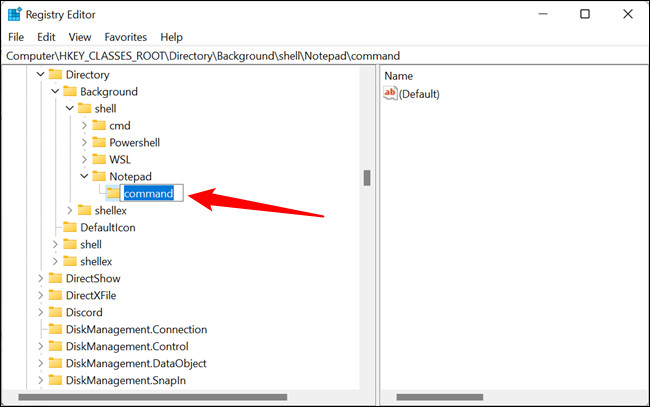Expand the DirectXFile key
Viewport: 650px width, 407px height.
(x=40, y=296)
